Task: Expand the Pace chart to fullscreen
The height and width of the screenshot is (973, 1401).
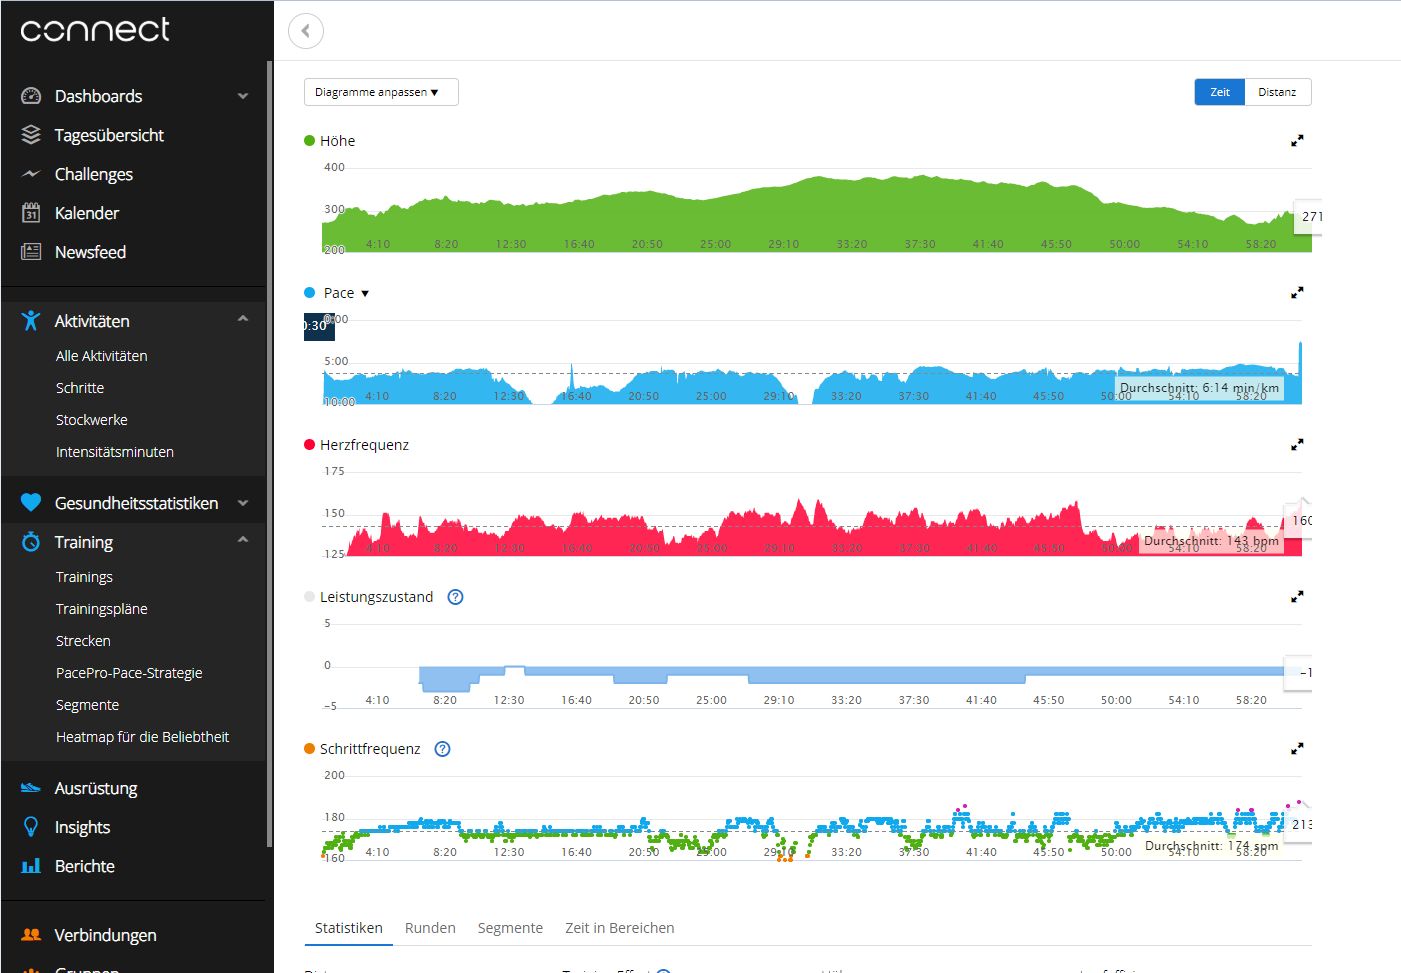Action: click(1296, 293)
